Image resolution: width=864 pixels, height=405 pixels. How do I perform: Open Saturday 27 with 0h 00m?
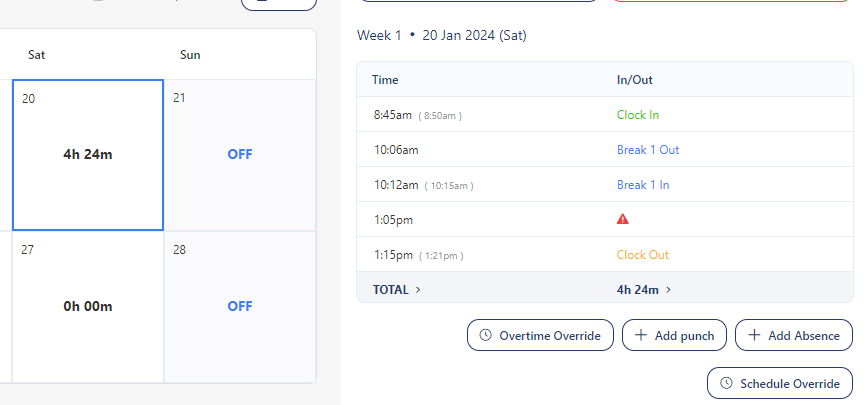tap(88, 306)
